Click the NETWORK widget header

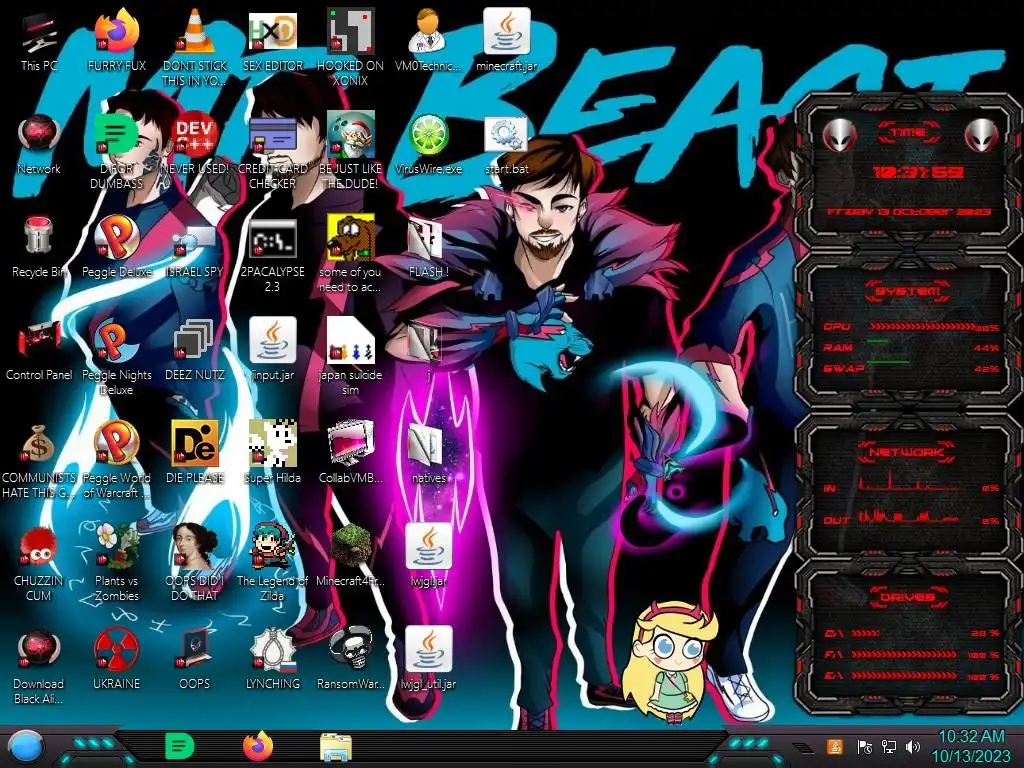click(x=908, y=451)
